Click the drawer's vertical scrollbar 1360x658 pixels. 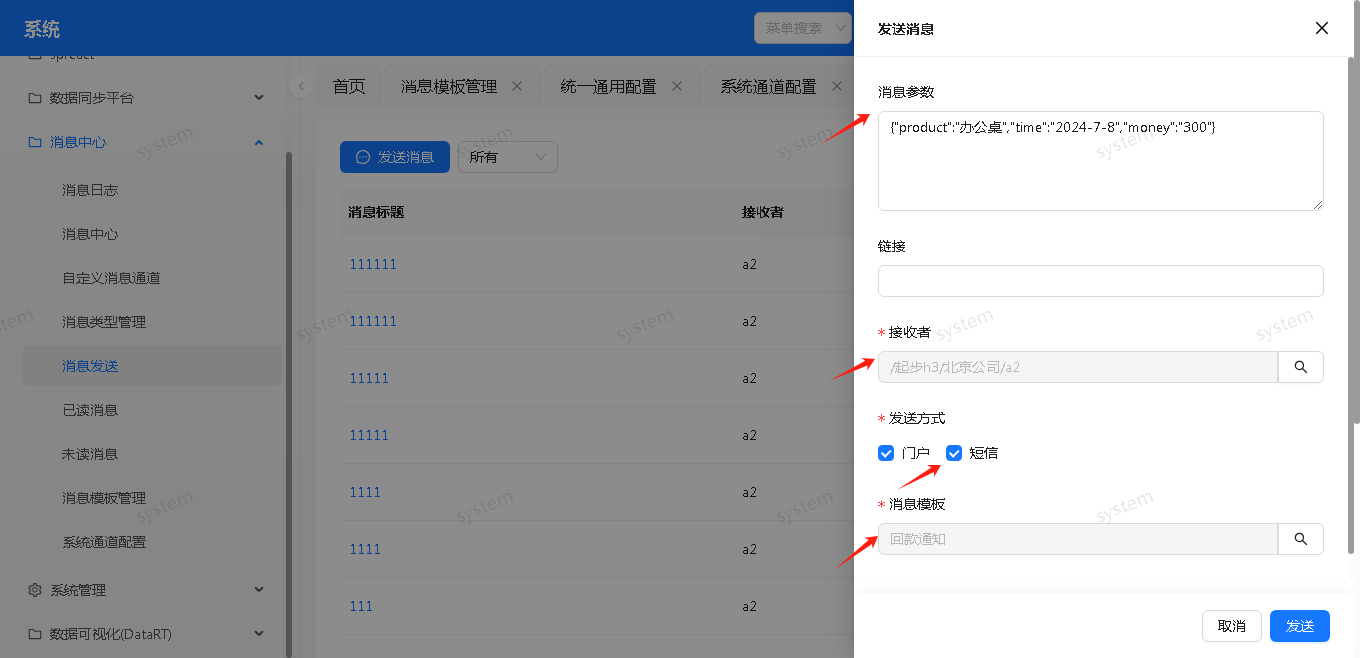[1354, 240]
